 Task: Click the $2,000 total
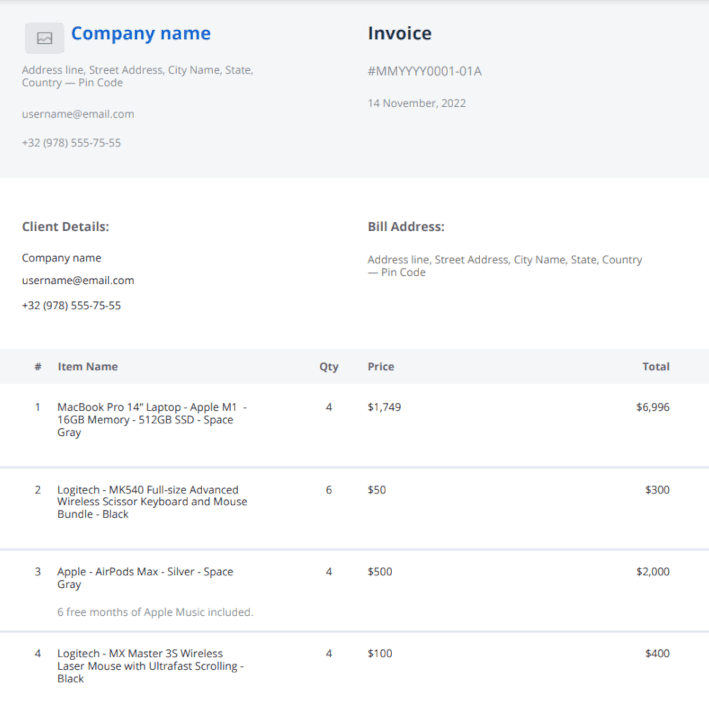[x=653, y=572]
